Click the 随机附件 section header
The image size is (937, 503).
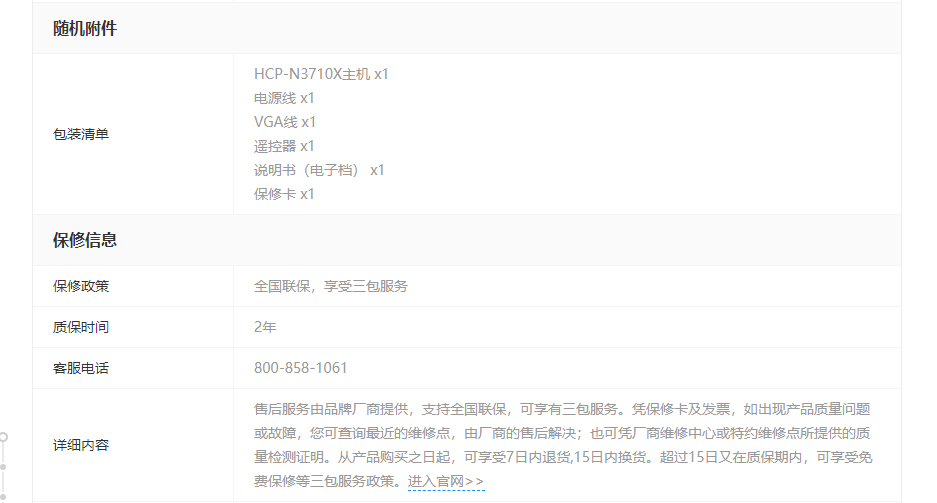coord(85,28)
